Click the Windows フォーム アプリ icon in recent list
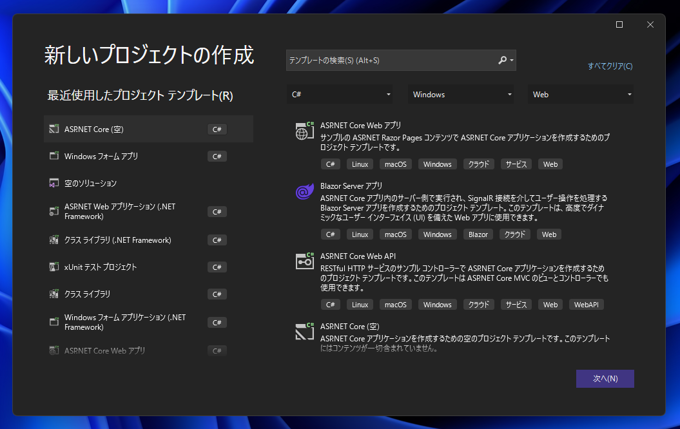Image resolution: width=680 pixels, height=429 pixels. pos(54,156)
